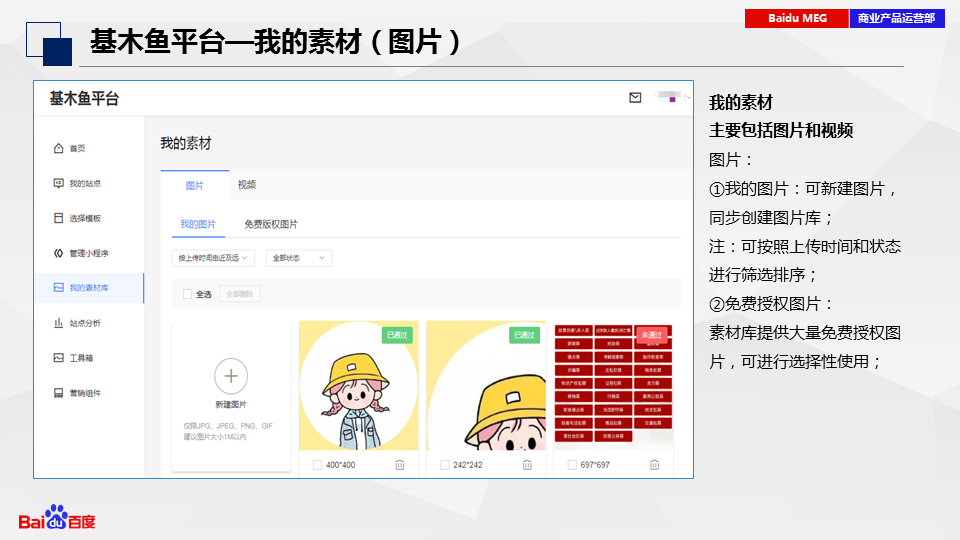Click the 主要包括图片和视频 text
The width and height of the screenshot is (960, 540).
pos(781,130)
